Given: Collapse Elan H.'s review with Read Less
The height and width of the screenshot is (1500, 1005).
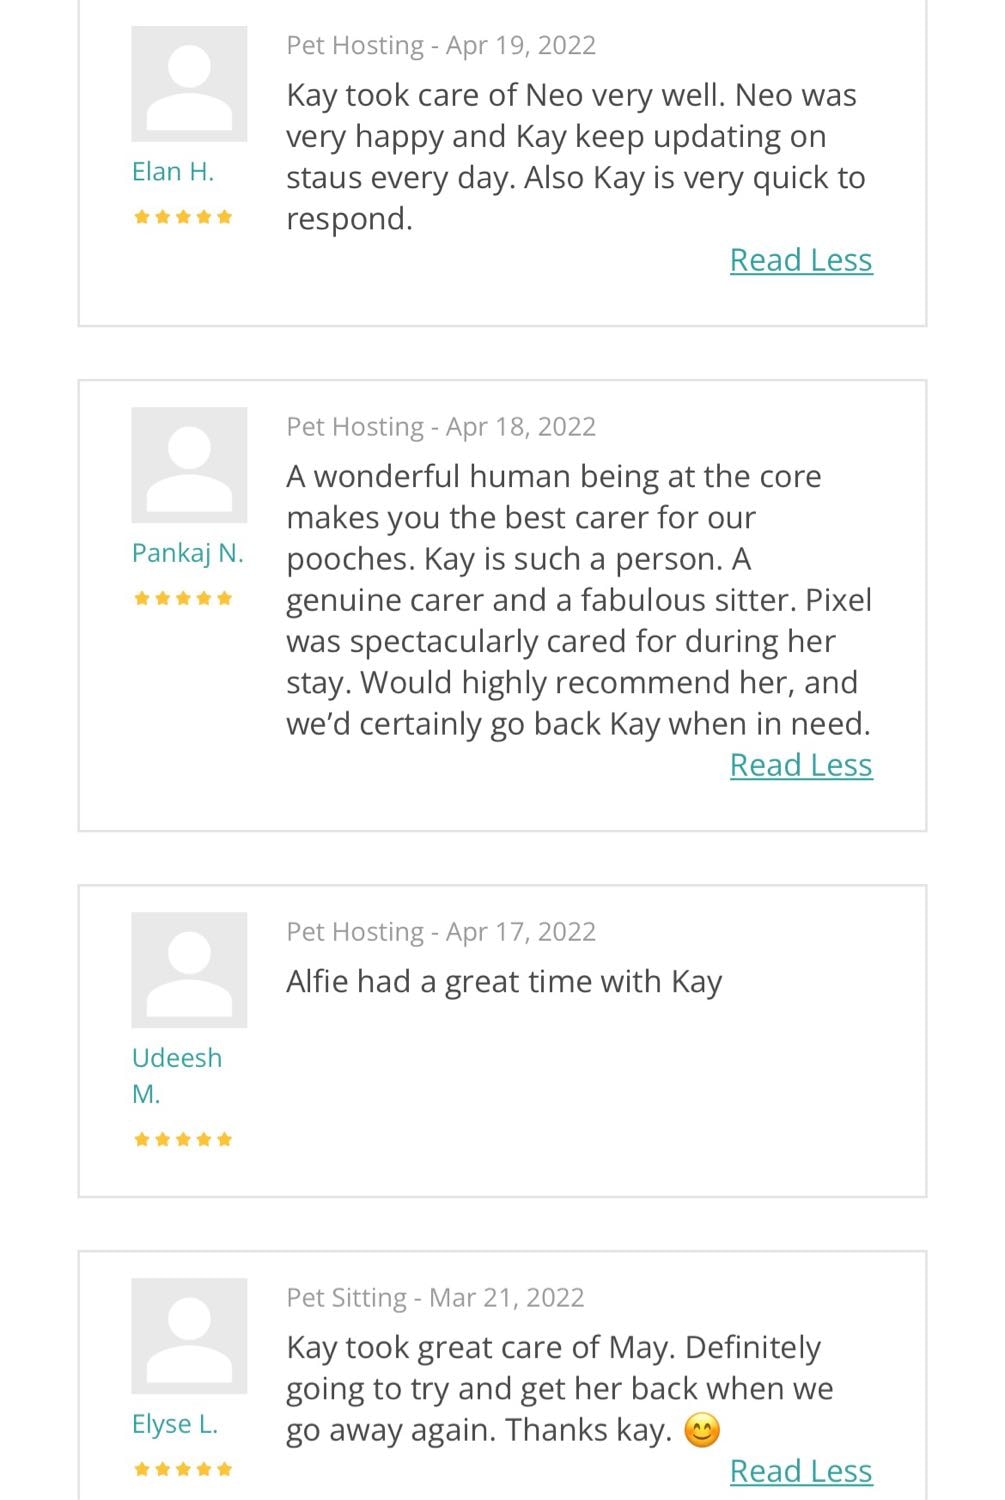Looking at the screenshot, I should click(x=801, y=260).
